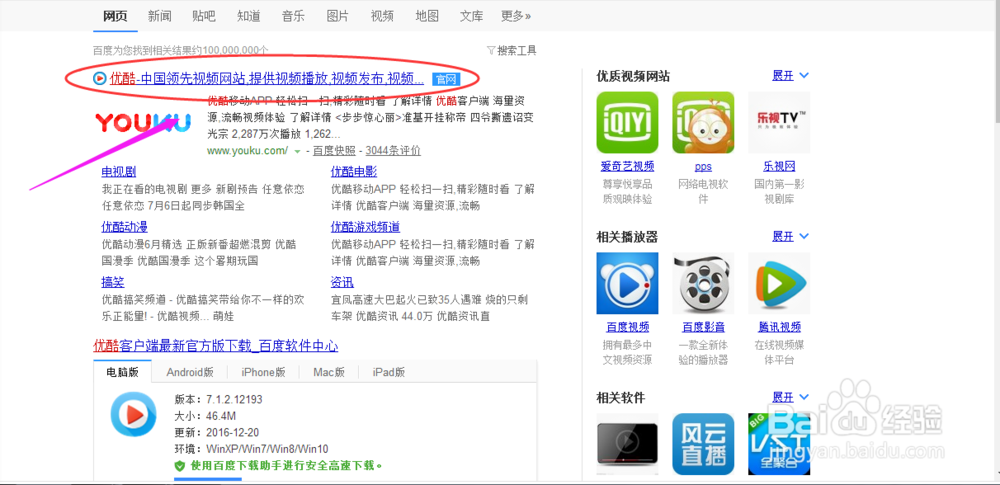Viewport: 1000px width, 485px height.
Task: Click the Youku client blue play icon
Action: [133, 414]
